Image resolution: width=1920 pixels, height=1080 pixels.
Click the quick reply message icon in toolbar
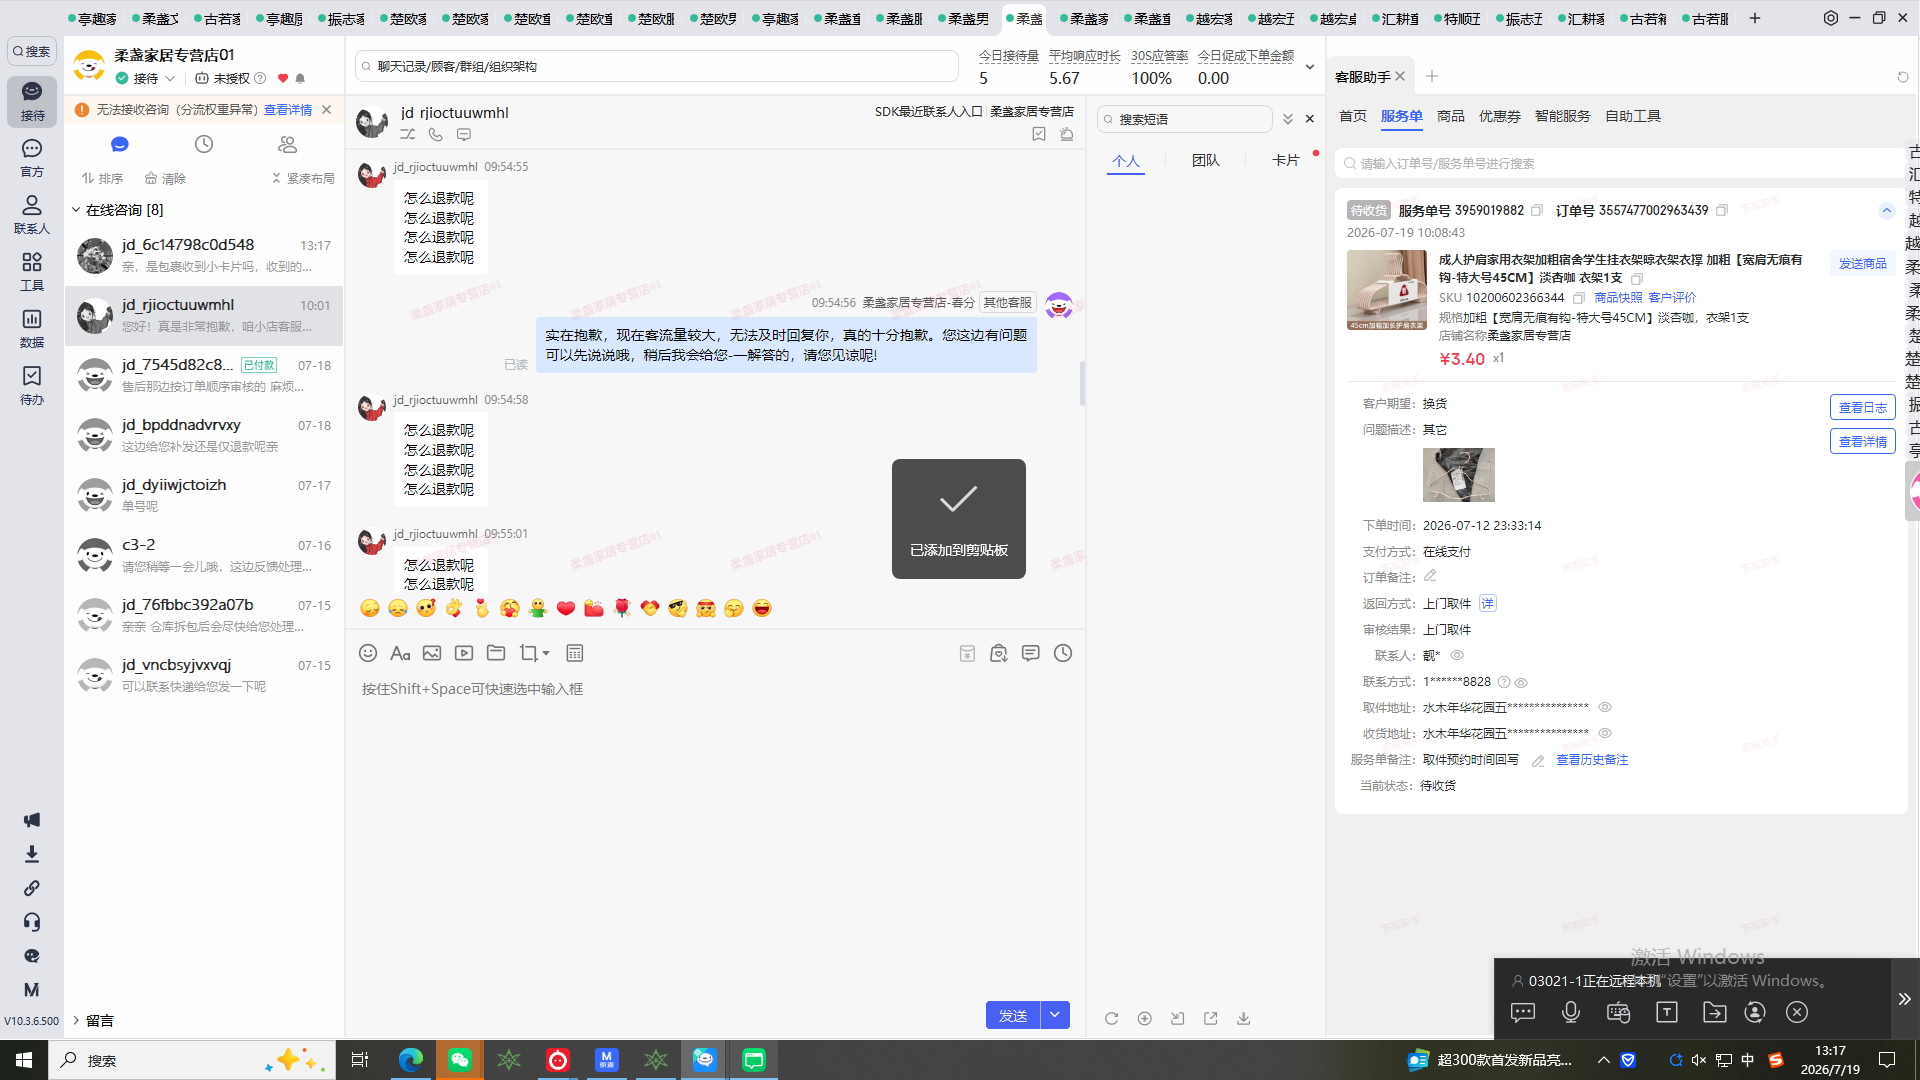pos(1031,653)
